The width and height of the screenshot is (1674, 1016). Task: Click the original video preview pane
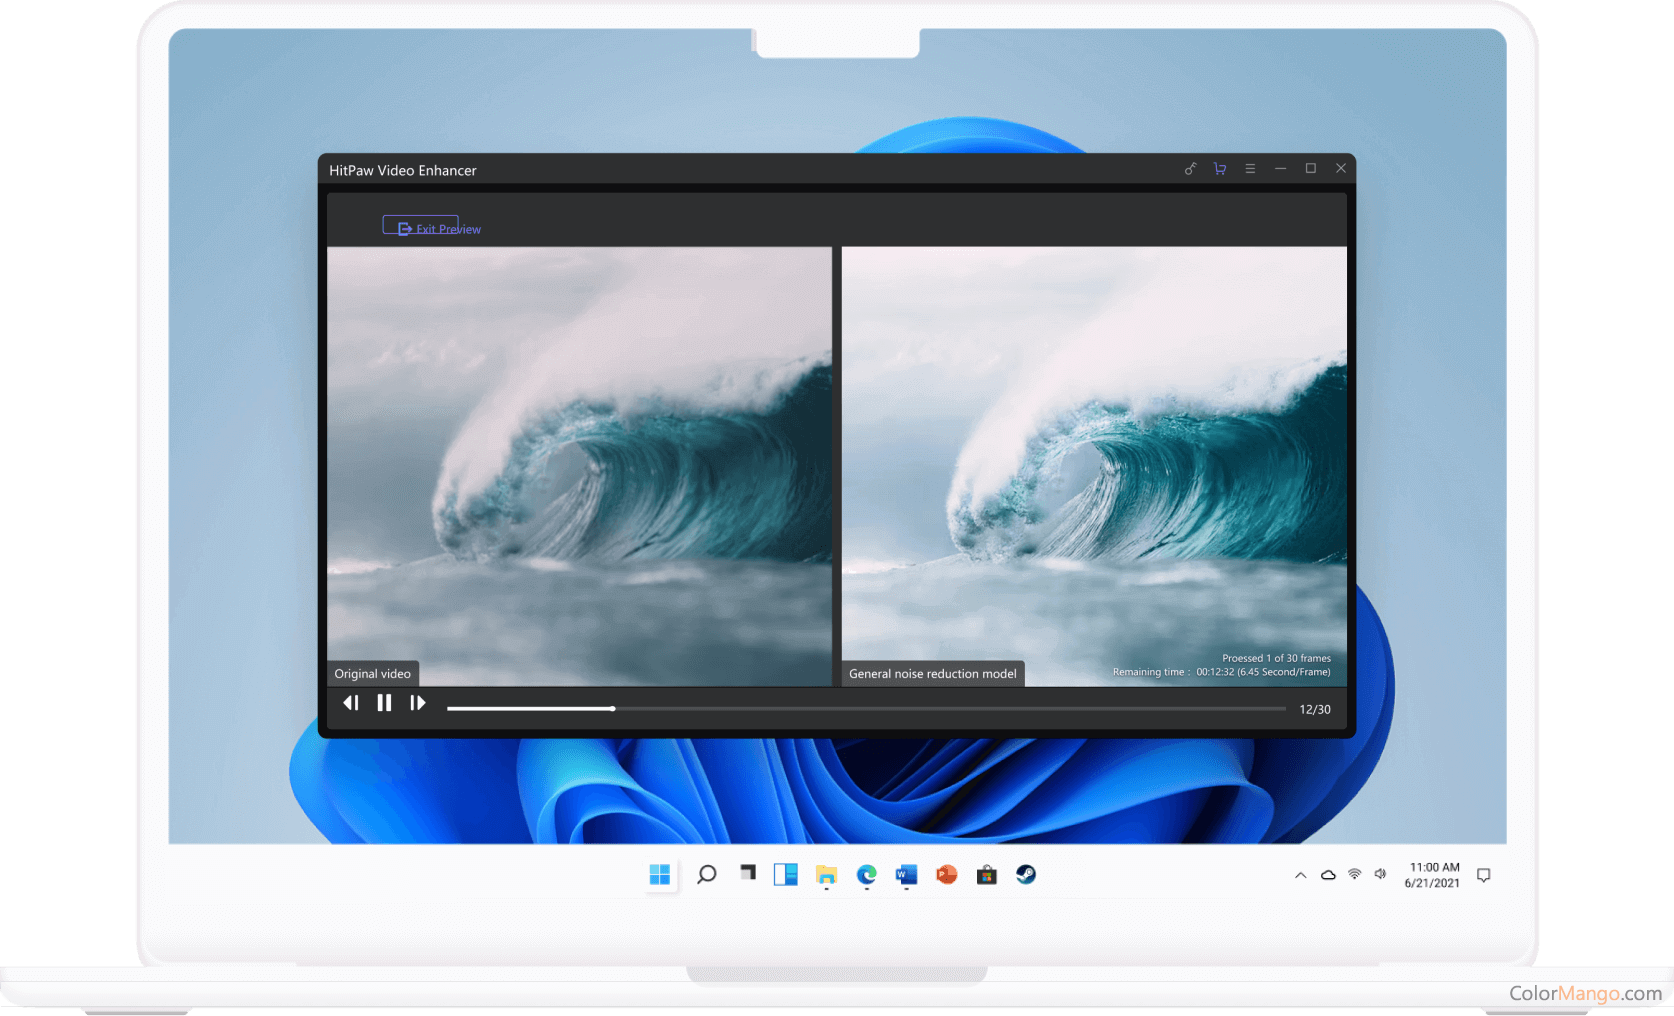[579, 466]
